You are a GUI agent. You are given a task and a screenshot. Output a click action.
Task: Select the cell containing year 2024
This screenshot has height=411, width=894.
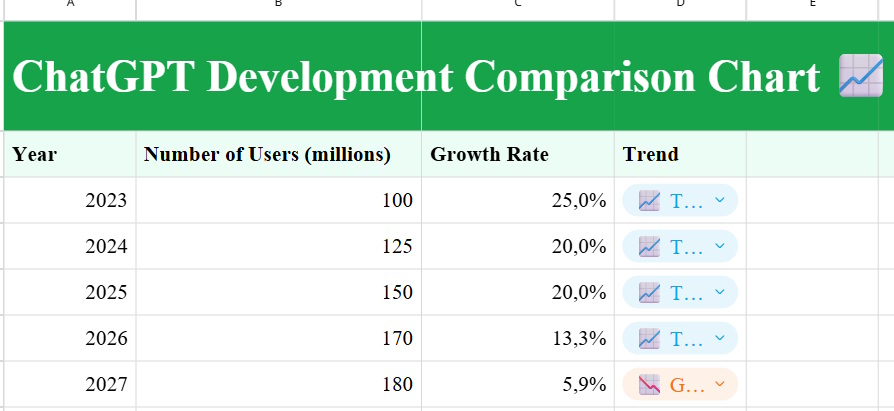point(70,246)
